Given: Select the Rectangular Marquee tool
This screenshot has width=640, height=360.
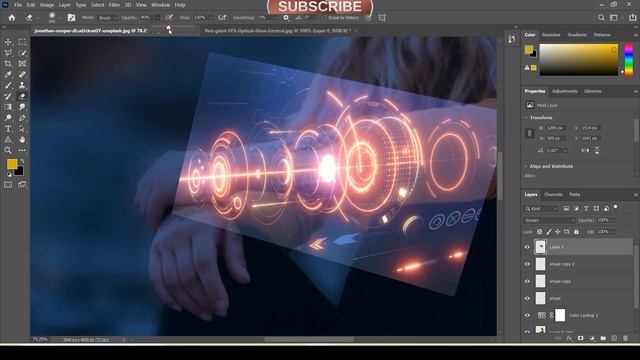Looking at the screenshot, I should point(22,42).
